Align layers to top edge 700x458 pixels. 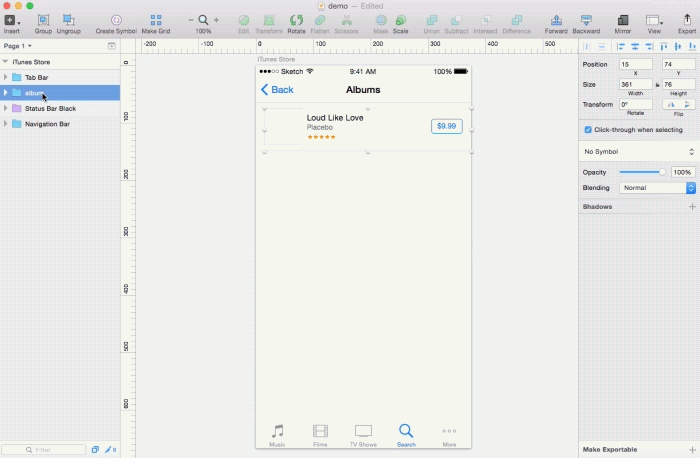[664, 46]
